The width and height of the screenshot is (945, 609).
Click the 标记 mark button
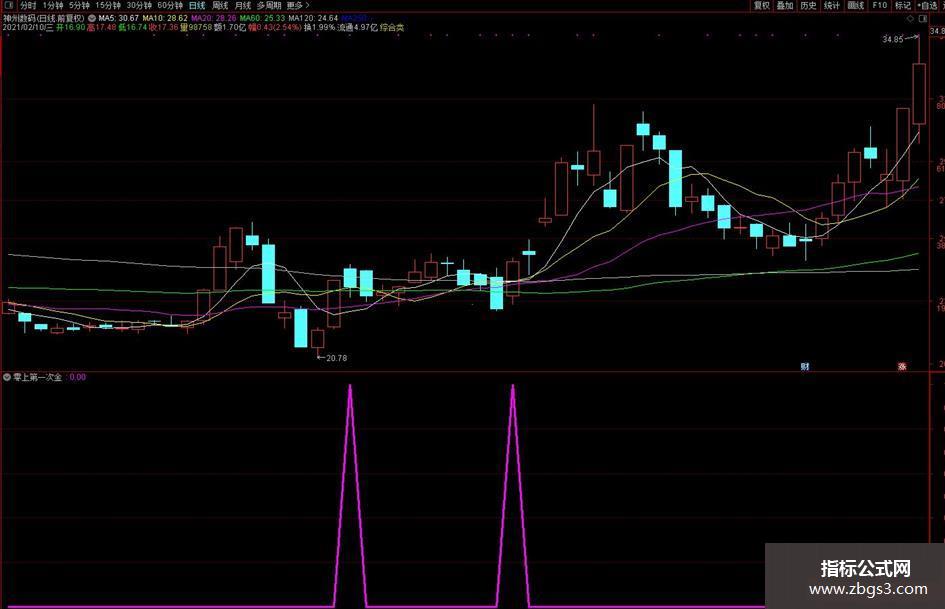(x=903, y=5)
